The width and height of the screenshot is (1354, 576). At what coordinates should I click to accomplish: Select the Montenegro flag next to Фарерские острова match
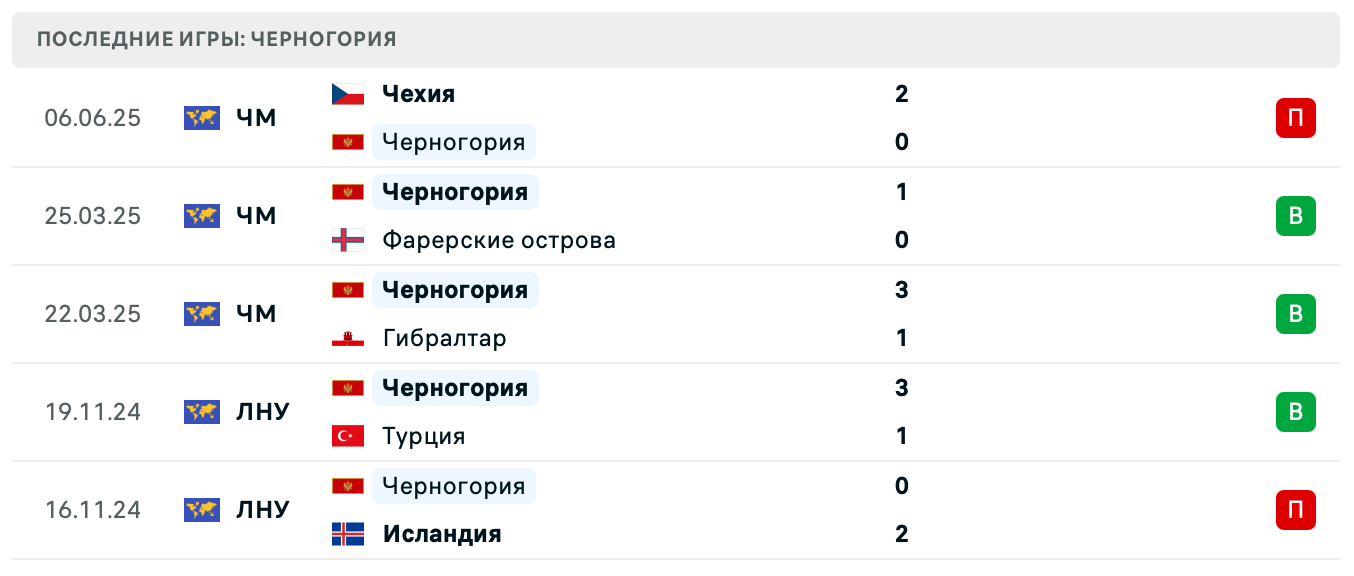pos(348,191)
